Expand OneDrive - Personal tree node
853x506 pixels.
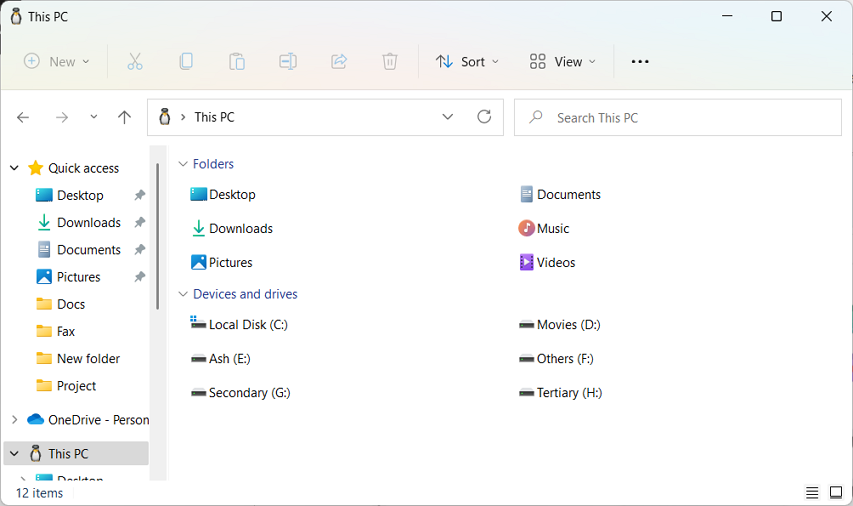15,419
